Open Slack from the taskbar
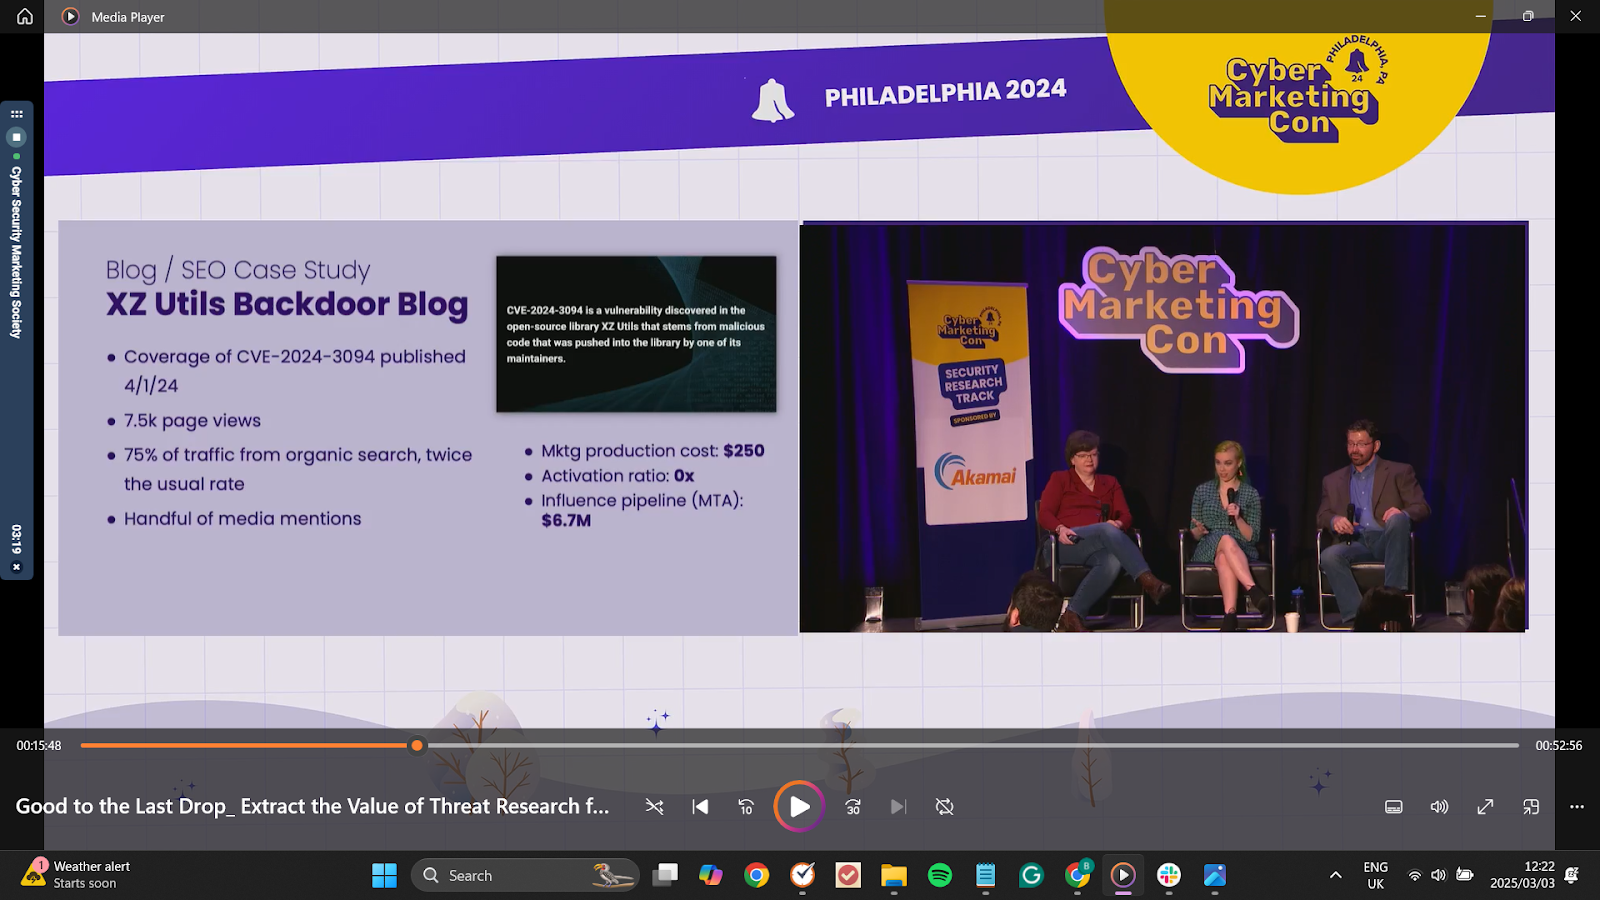The height and width of the screenshot is (900, 1600). point(1169,875)
